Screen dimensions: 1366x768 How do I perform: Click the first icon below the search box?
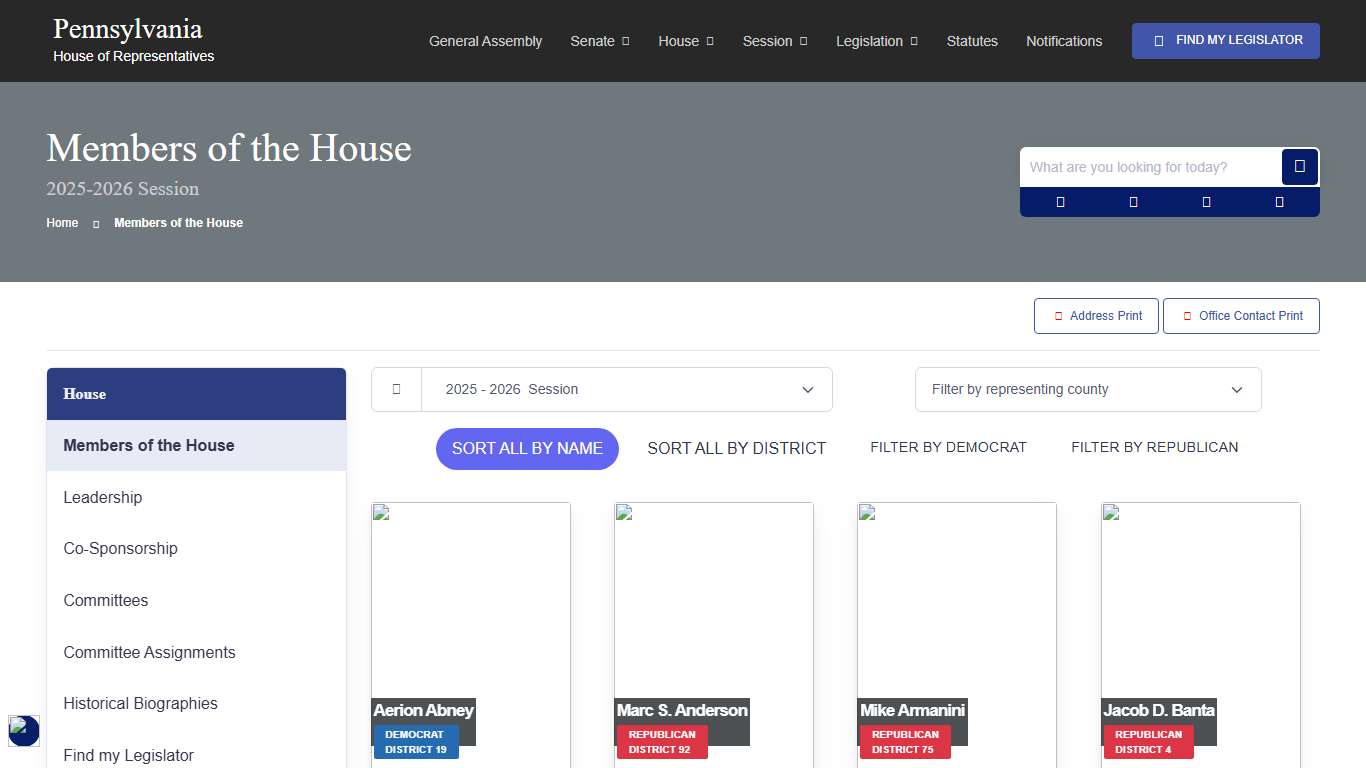point(1060,202)
